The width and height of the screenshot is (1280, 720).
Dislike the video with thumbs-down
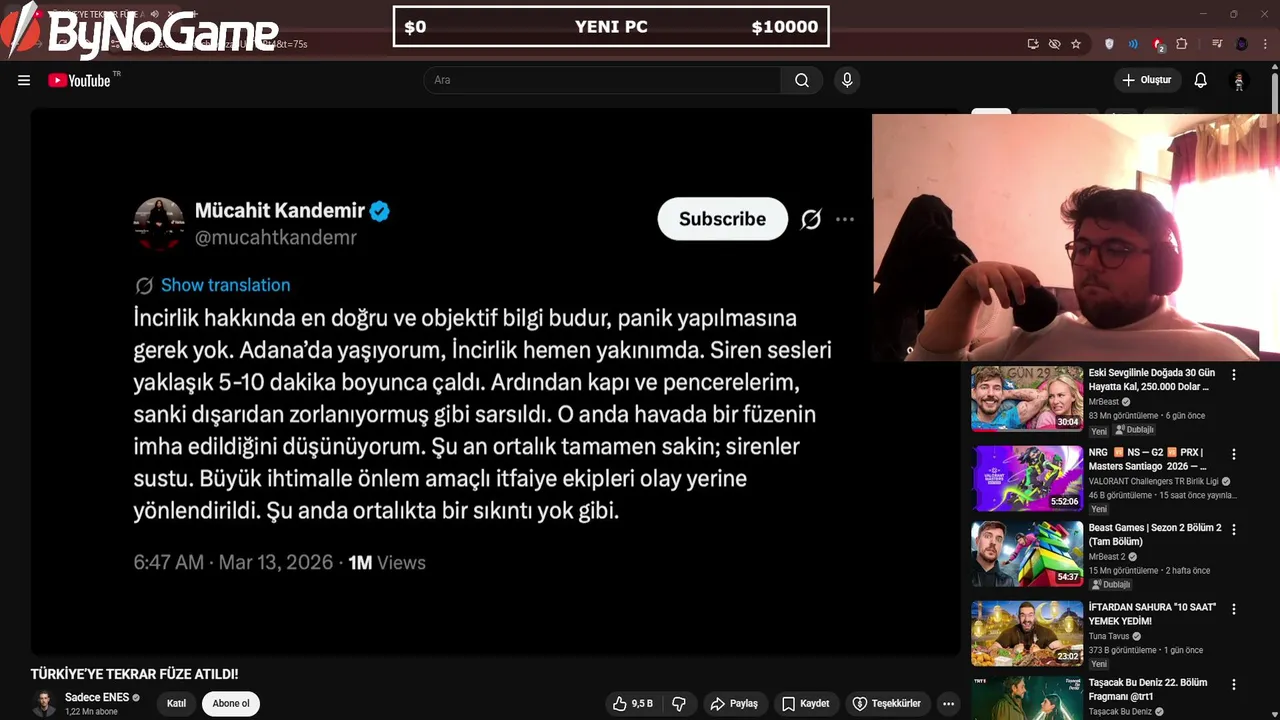pyautogui.click(x=679, y=703)
